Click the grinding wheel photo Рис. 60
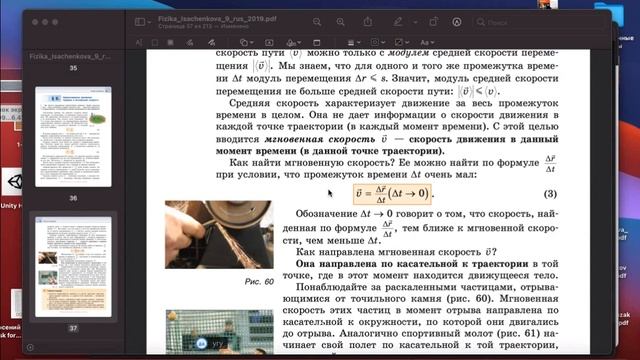The width and height of the screenshot is (640, 360). coord(219,234)
